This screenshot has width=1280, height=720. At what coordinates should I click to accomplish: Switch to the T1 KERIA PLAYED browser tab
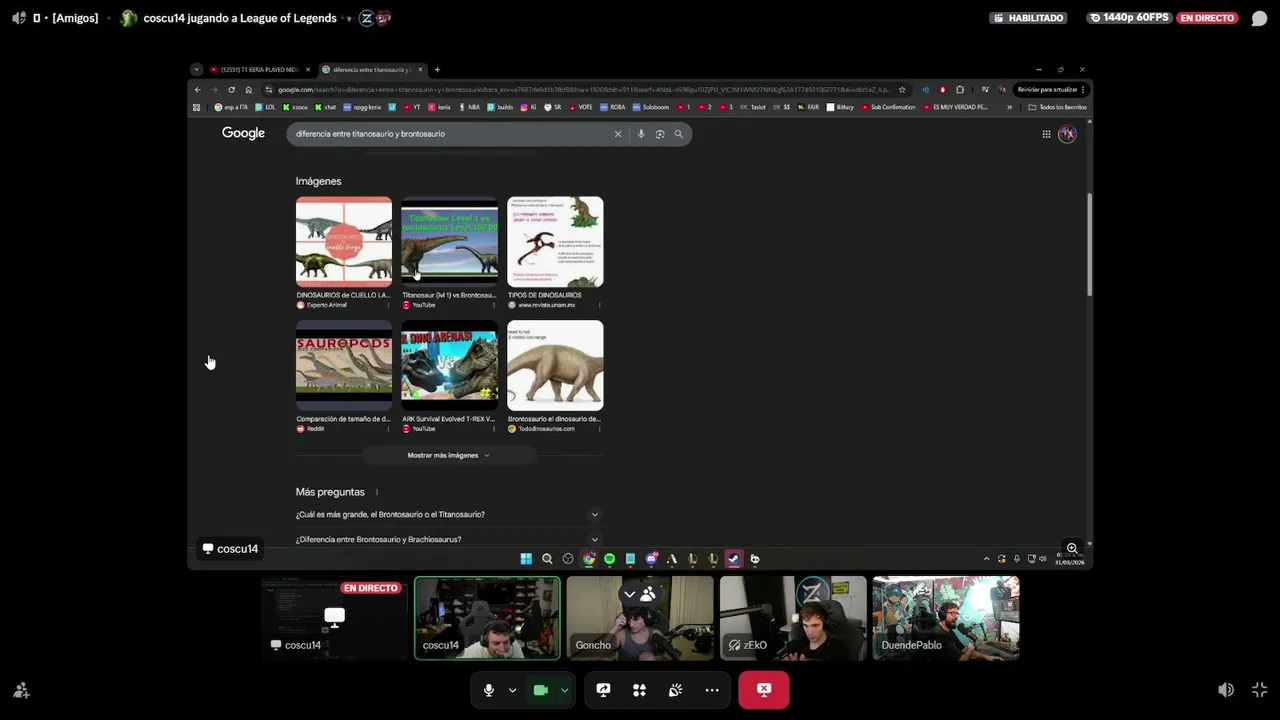click(x=259, y=70)
